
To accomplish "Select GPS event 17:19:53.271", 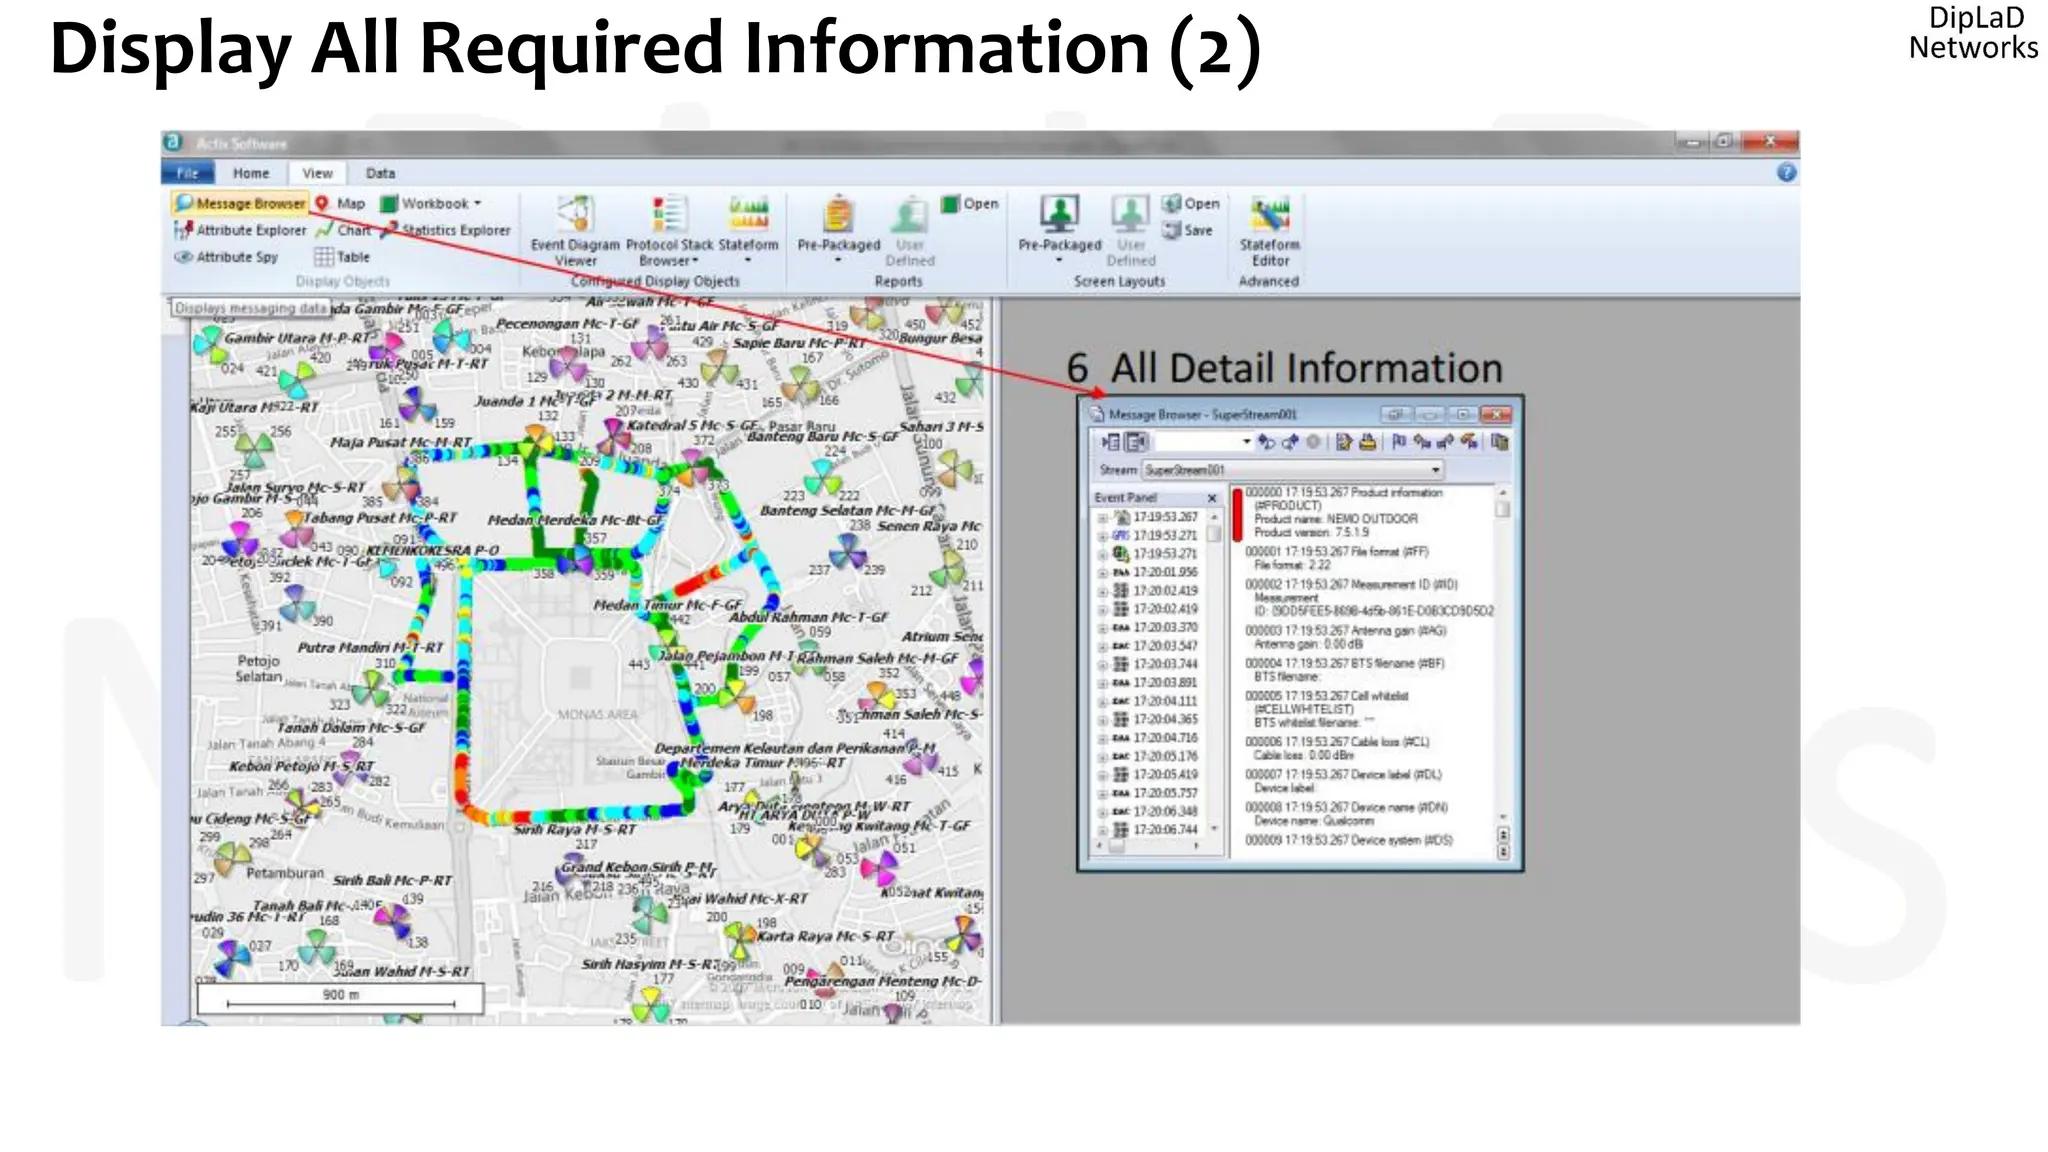I will click(1164, 536).
